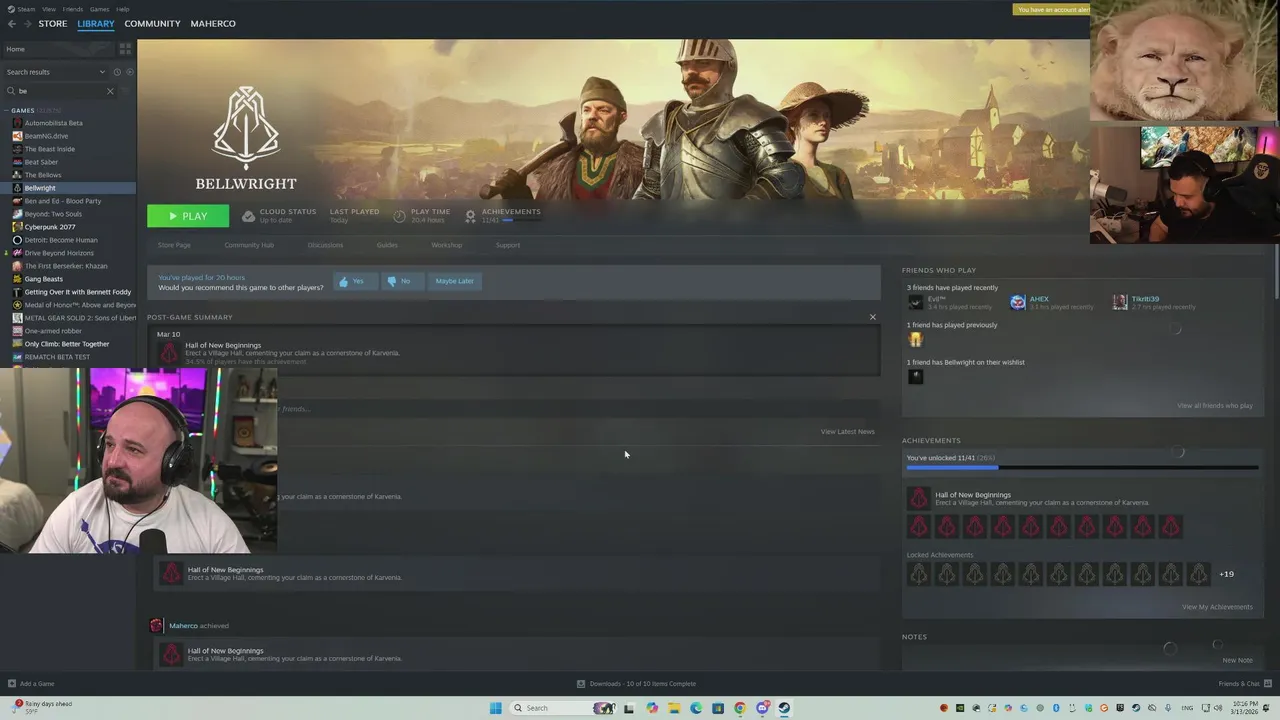Open friend Evil's avatar in friends who play
1280x720 pixels.
pos(915,302)
